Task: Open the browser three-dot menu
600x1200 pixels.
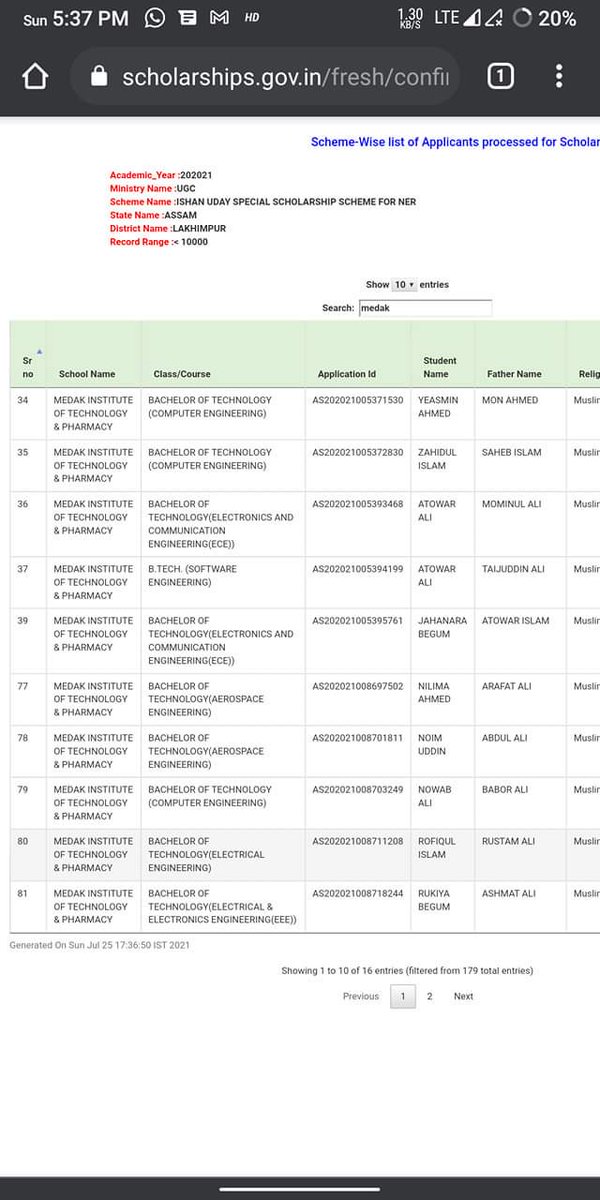Action: (x=559, y=76)
